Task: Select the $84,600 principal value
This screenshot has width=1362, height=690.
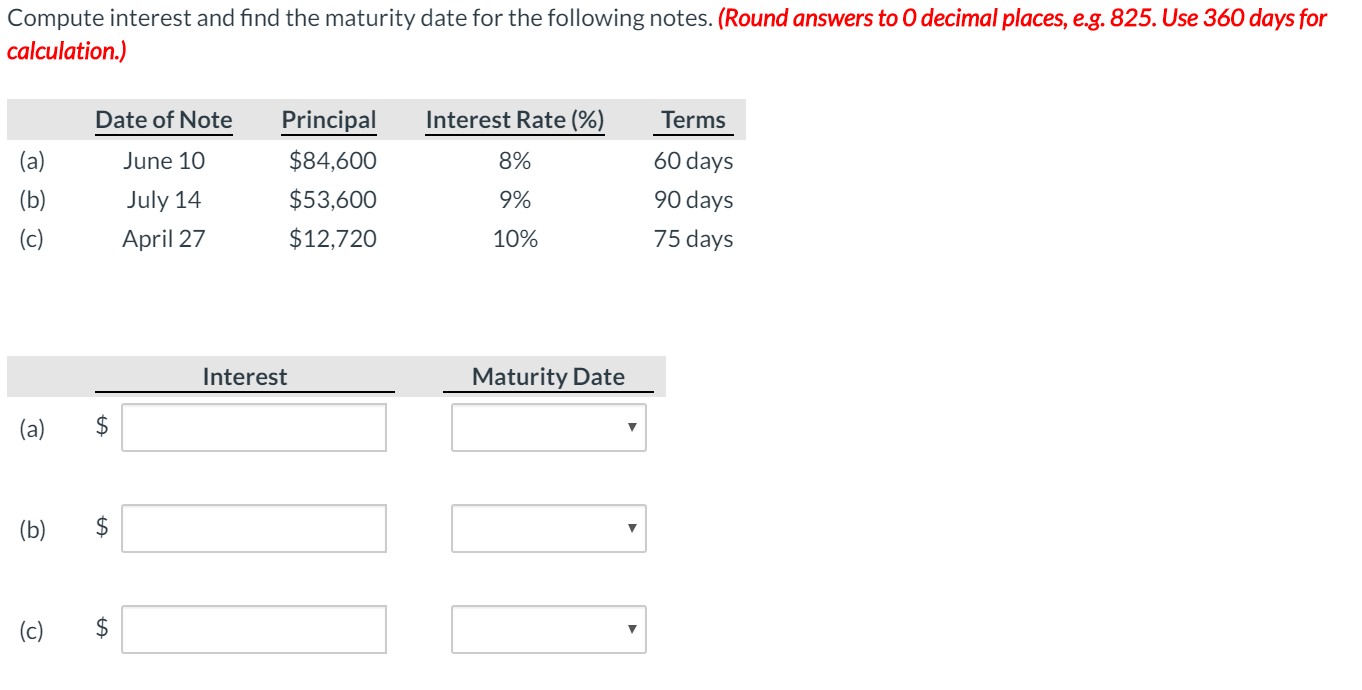Action: click(x=332, y=160)
